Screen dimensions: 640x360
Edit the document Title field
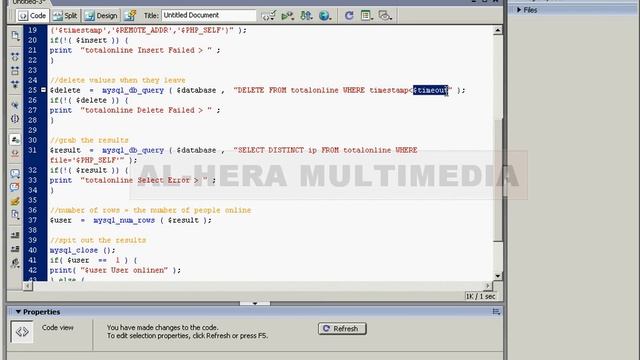click(x=209, y=15)
